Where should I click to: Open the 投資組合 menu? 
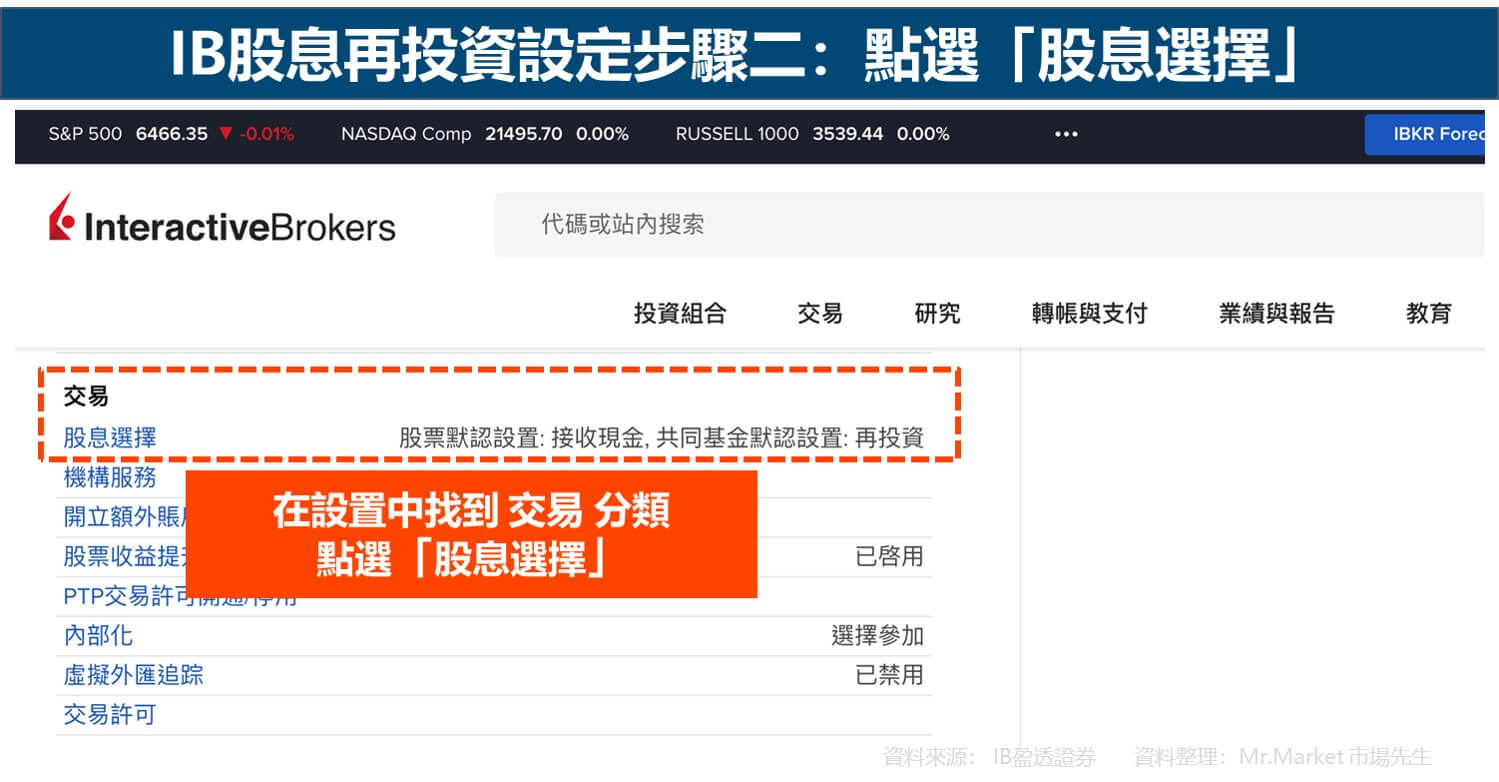(x=679, y=314)
